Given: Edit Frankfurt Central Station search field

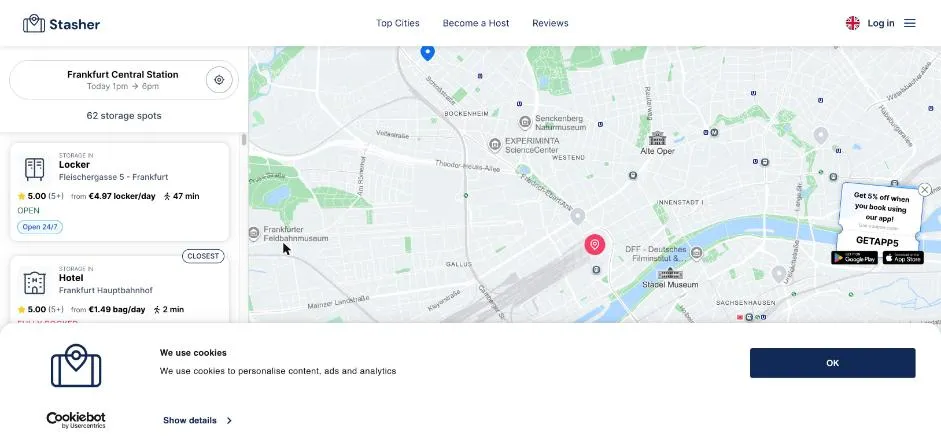Looking at the screenshot, I should 124,80.
